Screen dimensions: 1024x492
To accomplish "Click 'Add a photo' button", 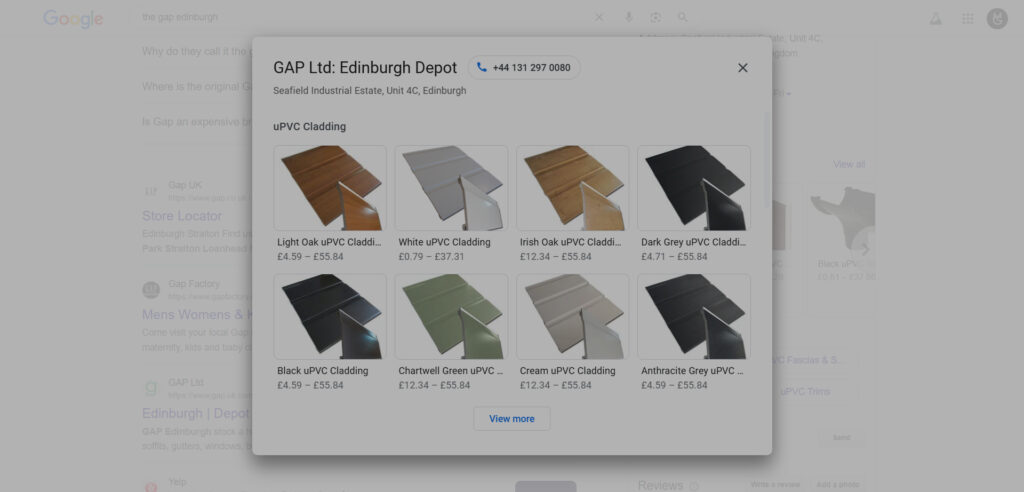I will (840, 485).
